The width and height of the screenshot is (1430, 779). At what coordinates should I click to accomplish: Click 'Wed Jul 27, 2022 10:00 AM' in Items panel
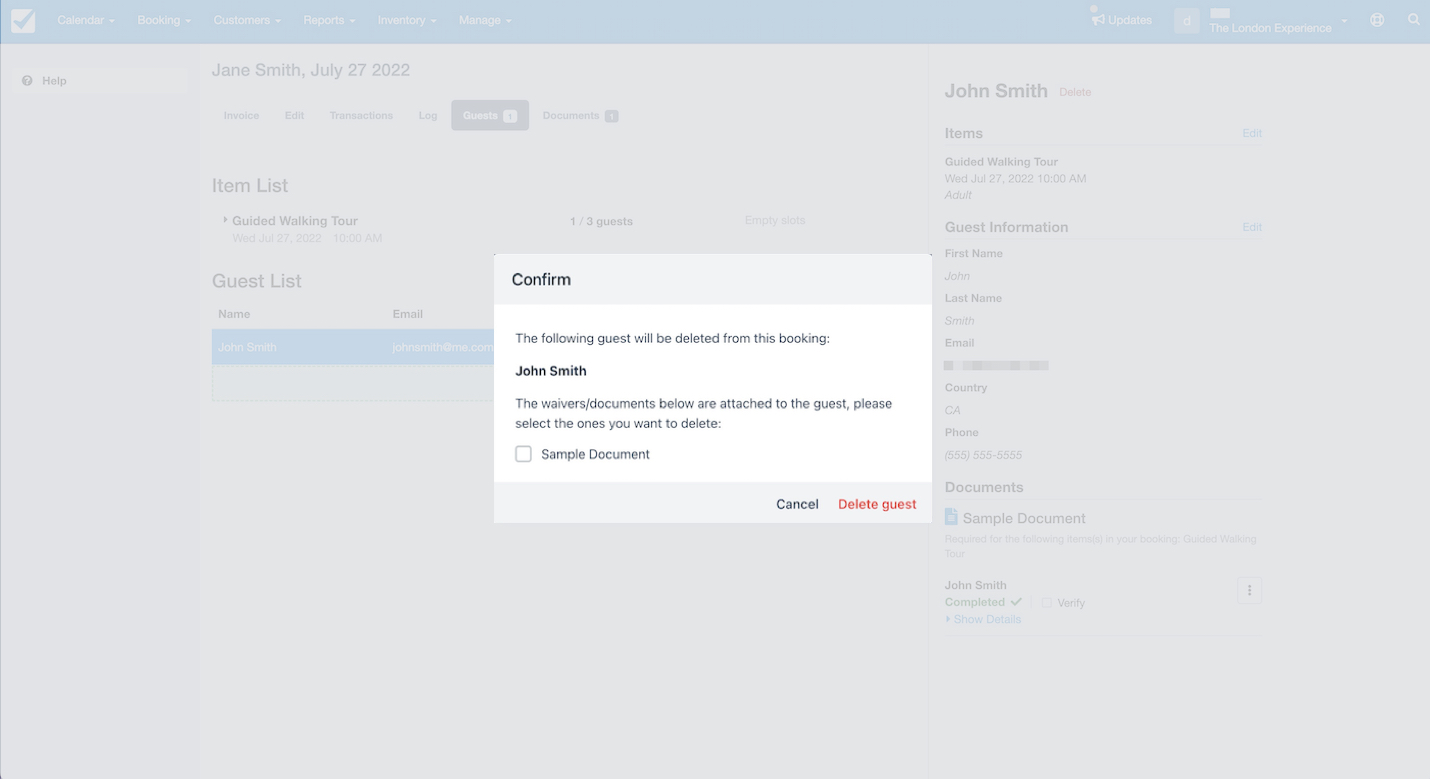pyautogui.click(x=1015, y=179)
